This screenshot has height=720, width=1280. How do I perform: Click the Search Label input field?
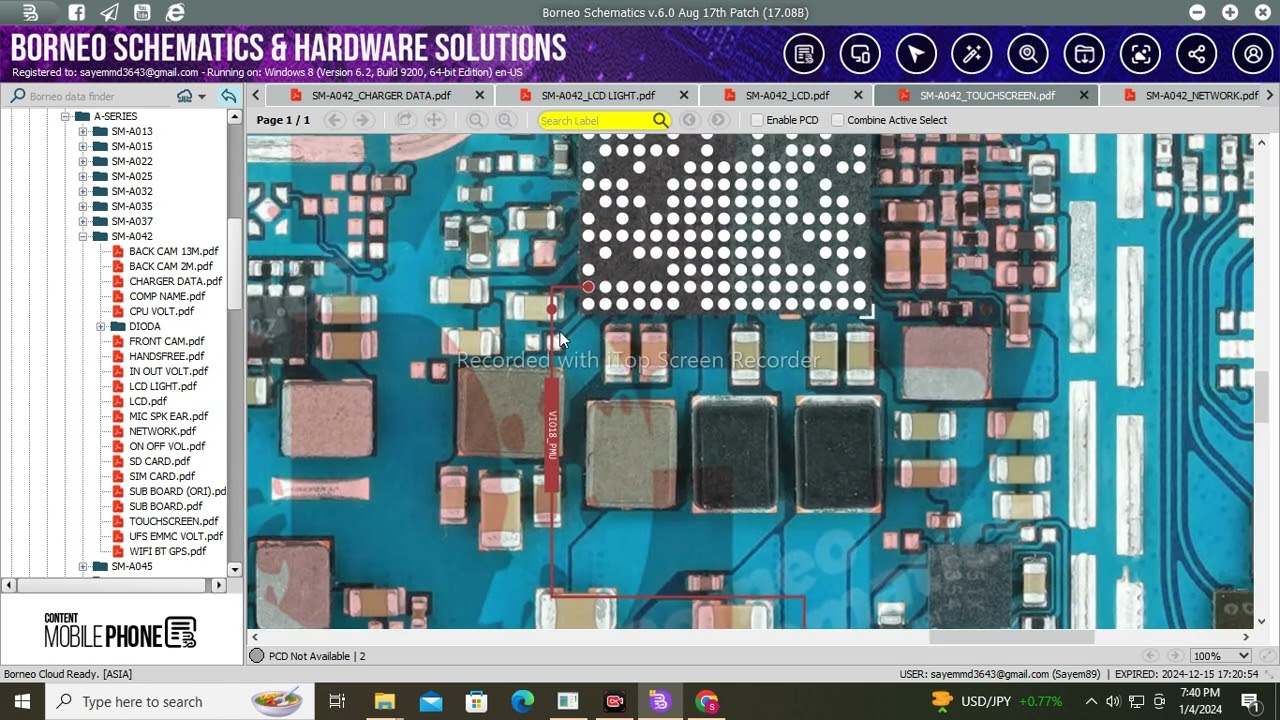(x=594, y=120)
